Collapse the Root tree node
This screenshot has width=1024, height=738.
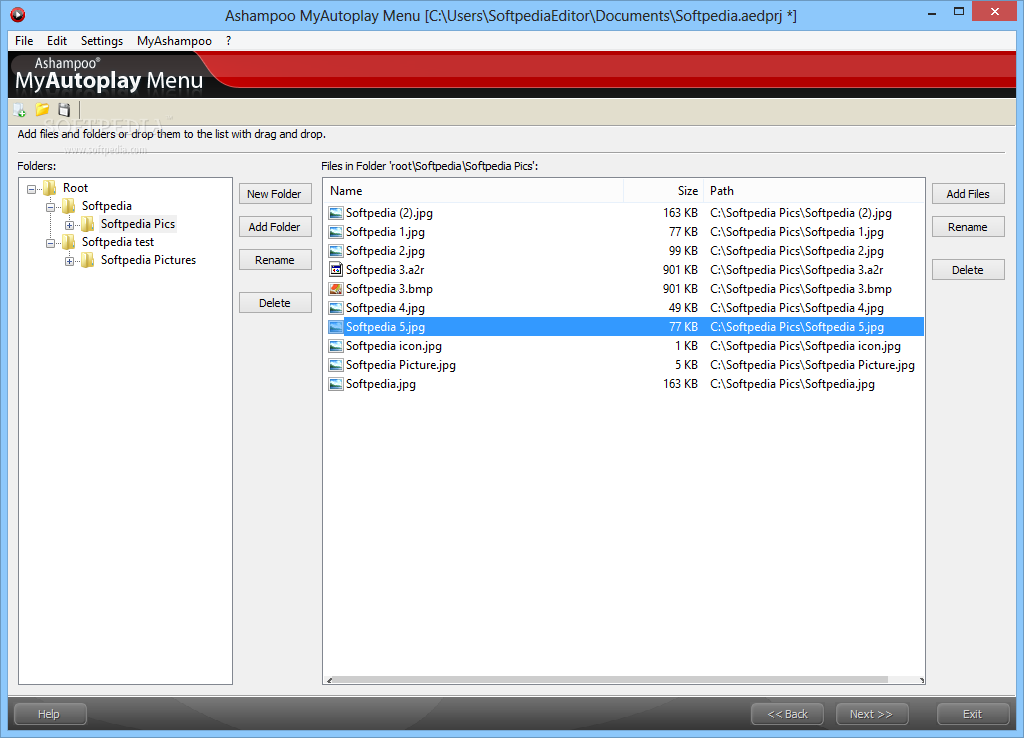(31, 189)
